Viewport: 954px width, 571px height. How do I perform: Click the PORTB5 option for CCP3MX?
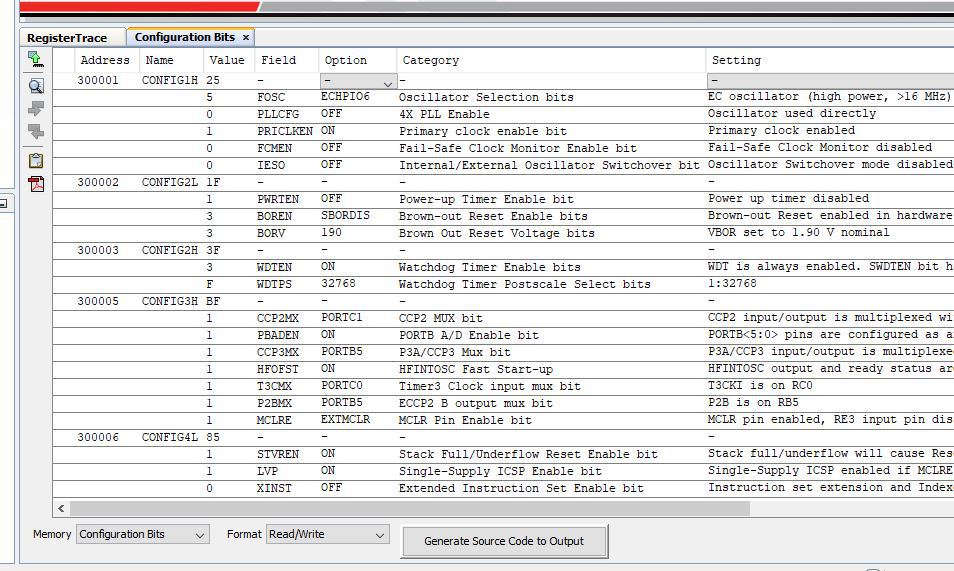(x=341, y=352)
